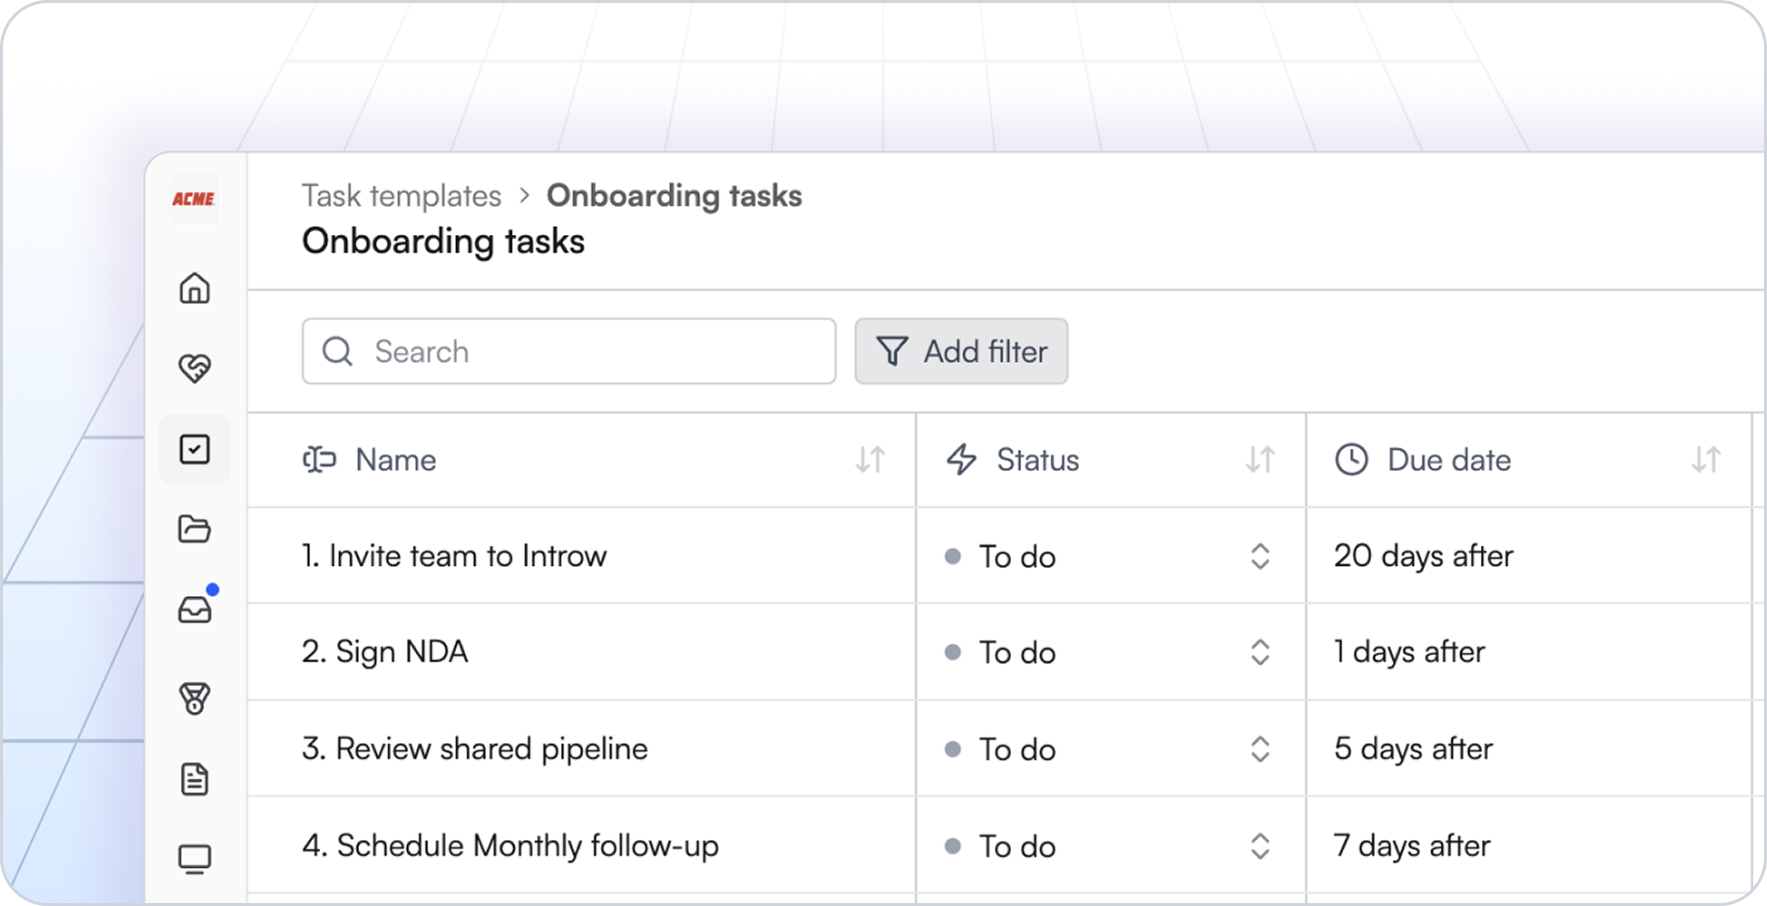Toggle sorting on the Status column
This screenshot has width=1767, height=906.
1260,460
